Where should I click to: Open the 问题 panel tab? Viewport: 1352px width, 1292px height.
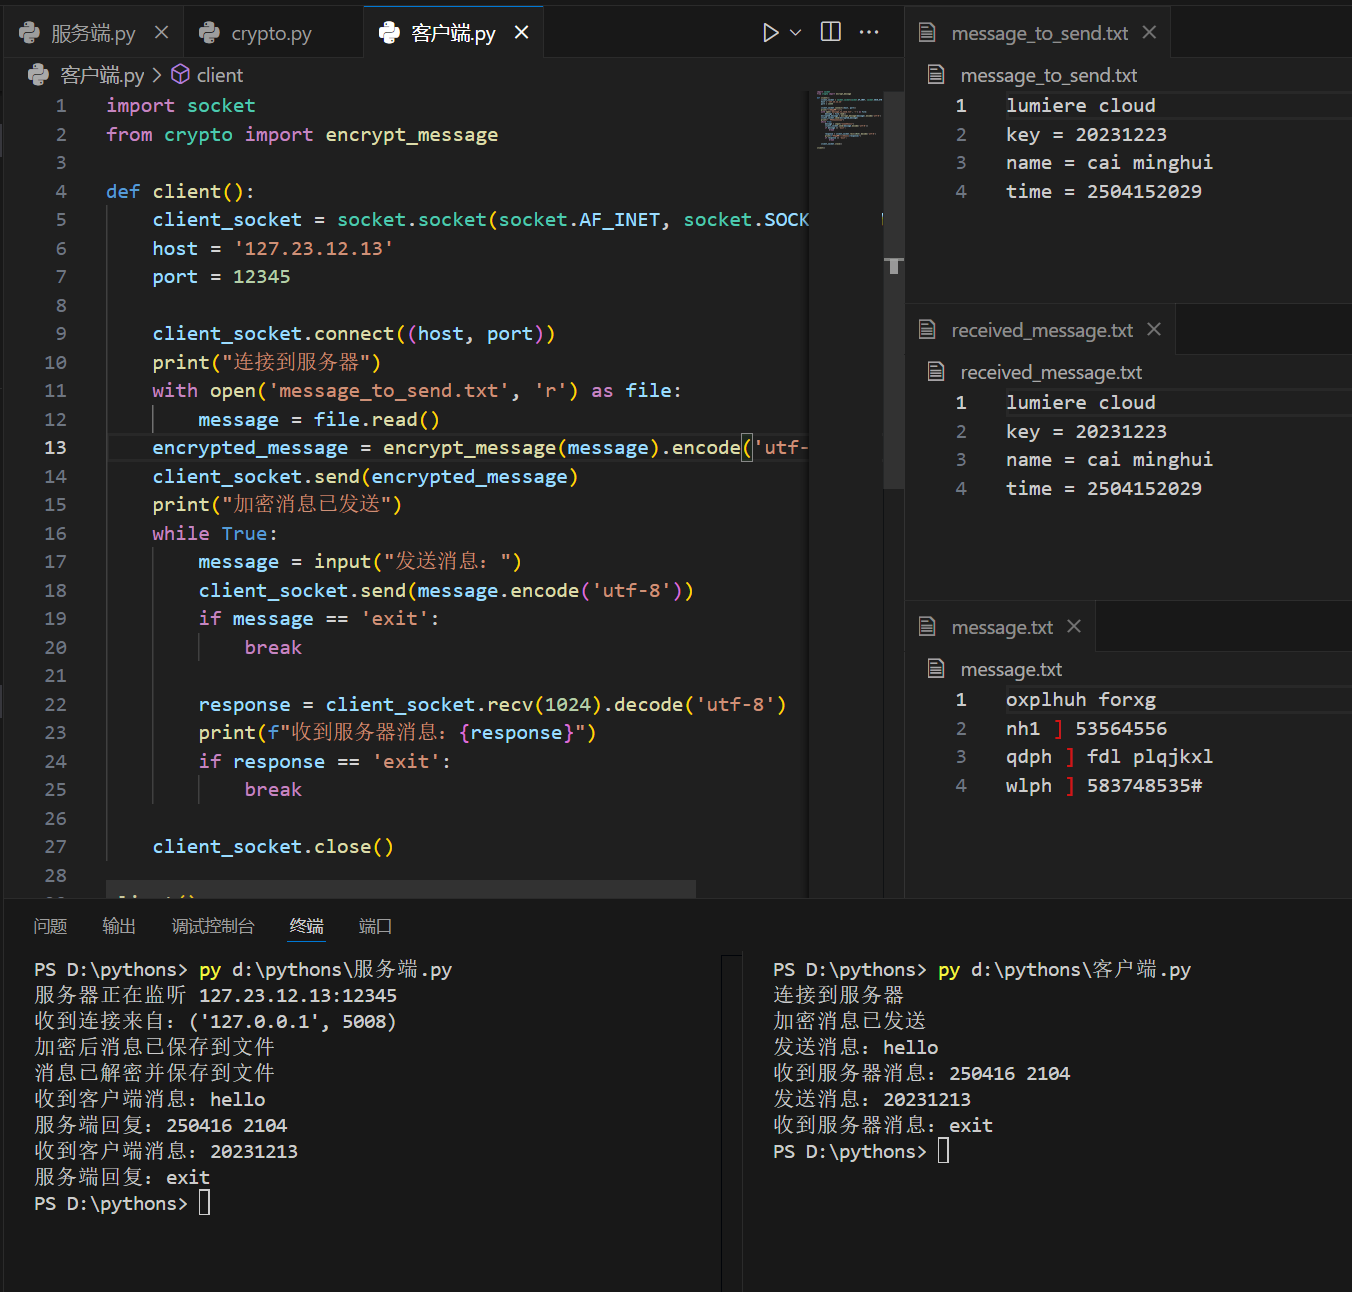point(50,926)
